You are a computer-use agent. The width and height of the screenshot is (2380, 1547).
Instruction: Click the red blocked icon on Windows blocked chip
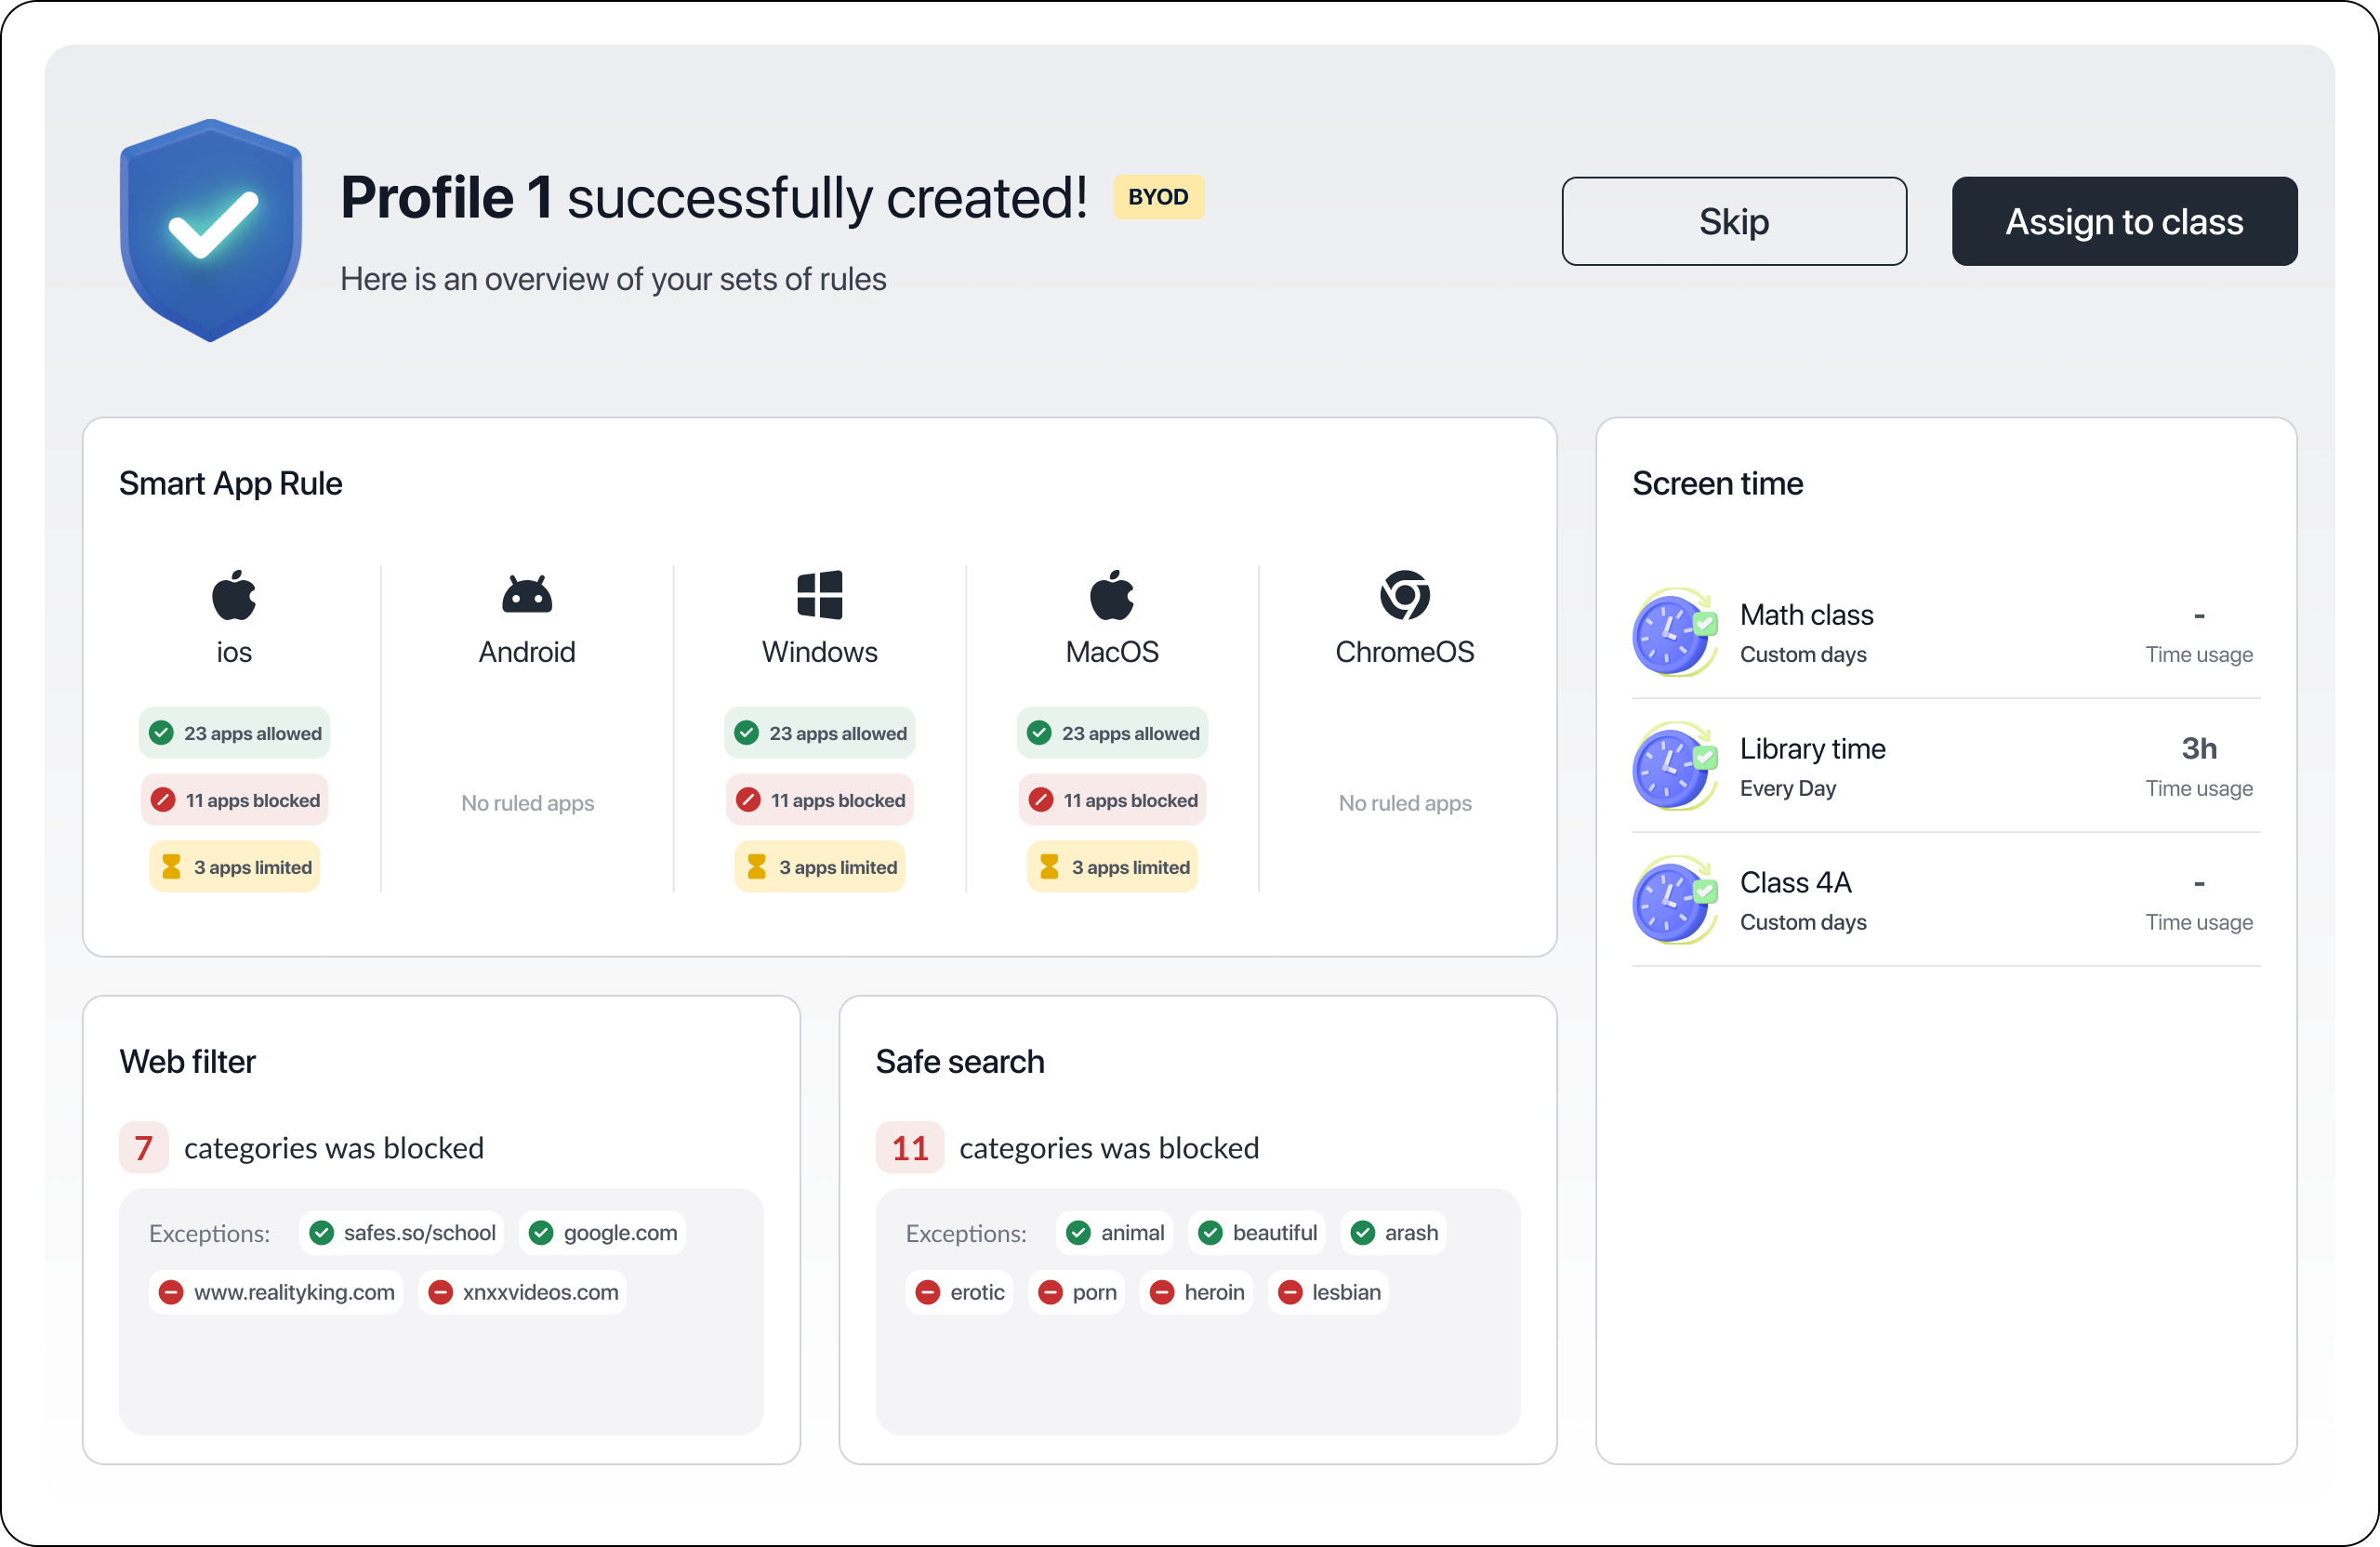(x=747, y=800)
